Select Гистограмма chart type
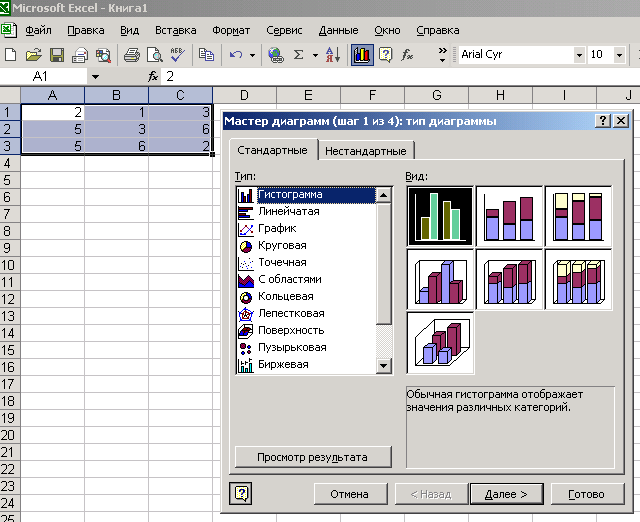 click(x=306, y=195)
